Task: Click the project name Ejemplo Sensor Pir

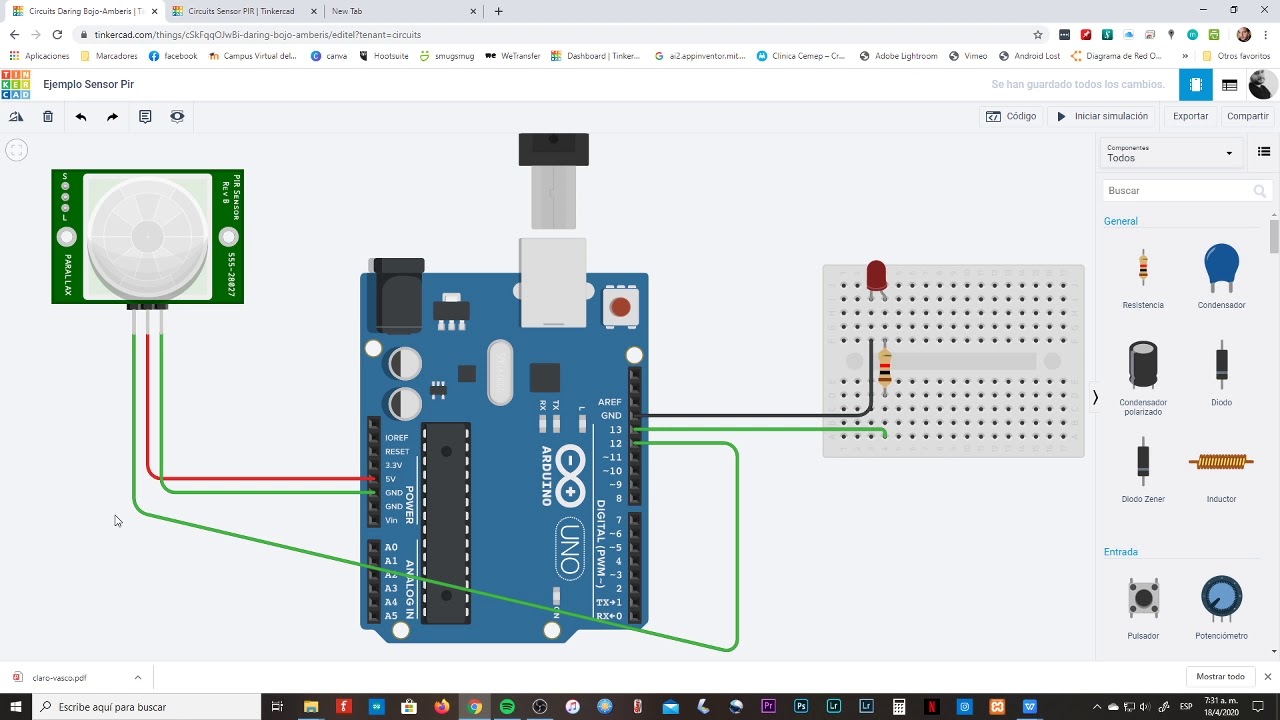Action: (x=88, y=85)
